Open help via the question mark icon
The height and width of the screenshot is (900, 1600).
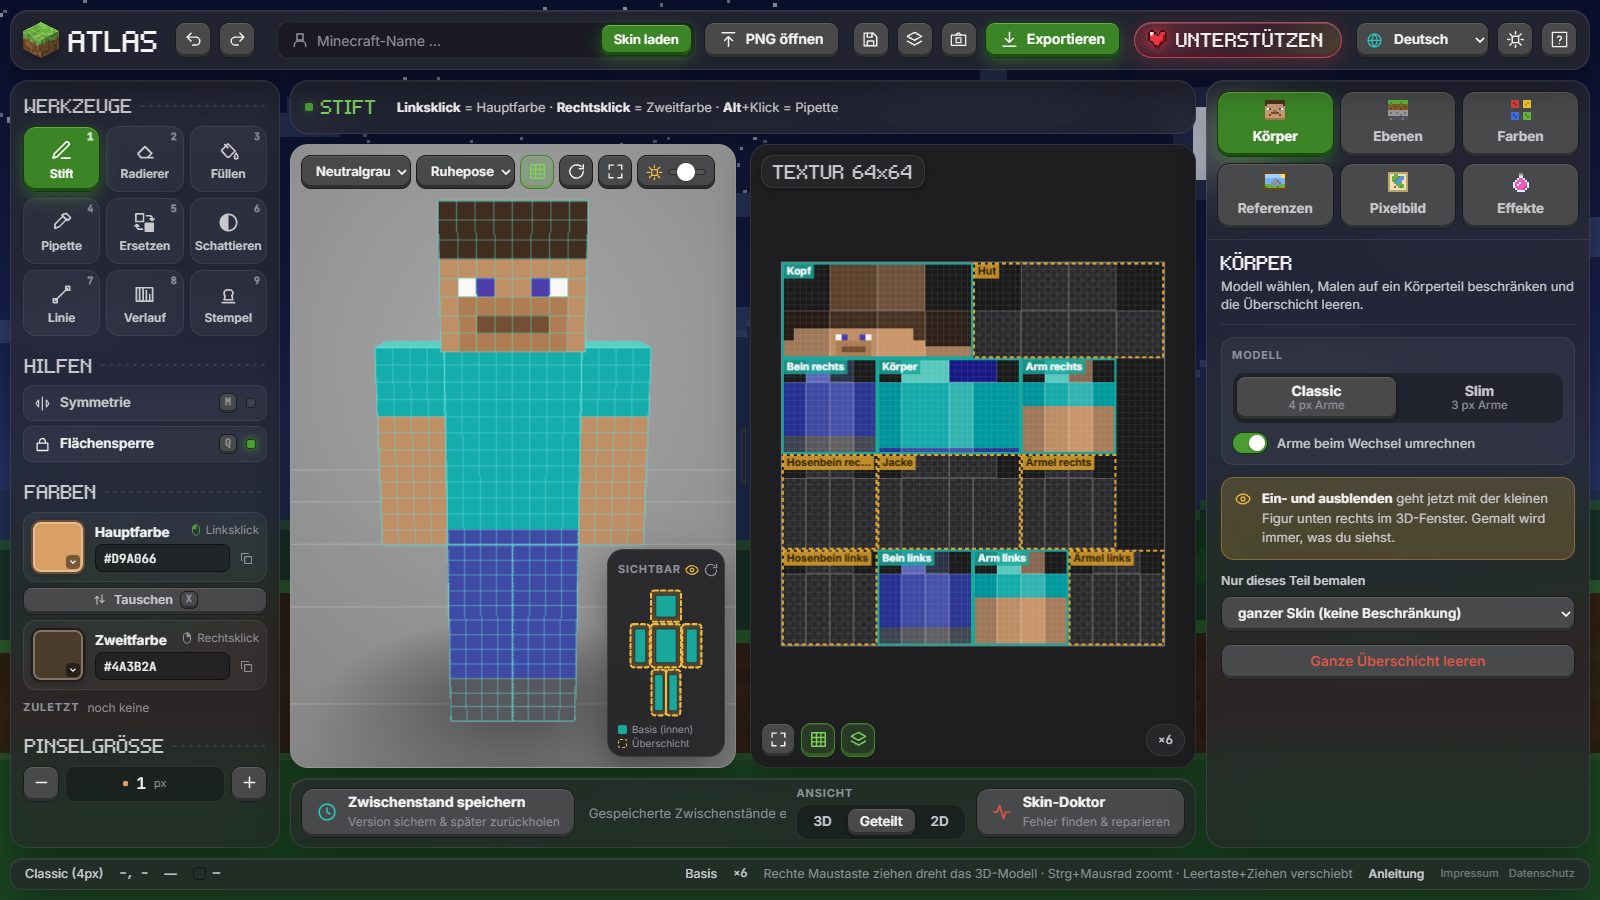(x=1559, y=40)
